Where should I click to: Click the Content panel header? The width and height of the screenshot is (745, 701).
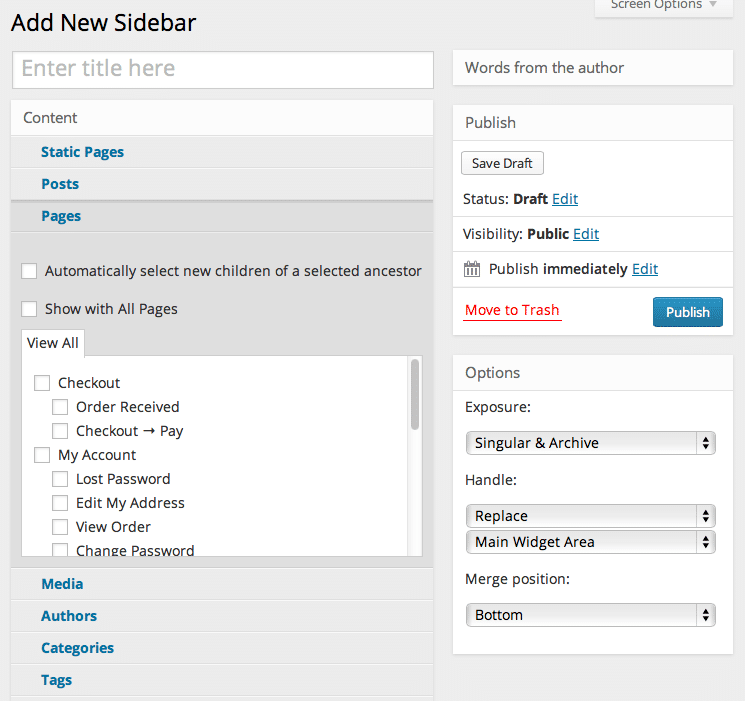point(222,118)
